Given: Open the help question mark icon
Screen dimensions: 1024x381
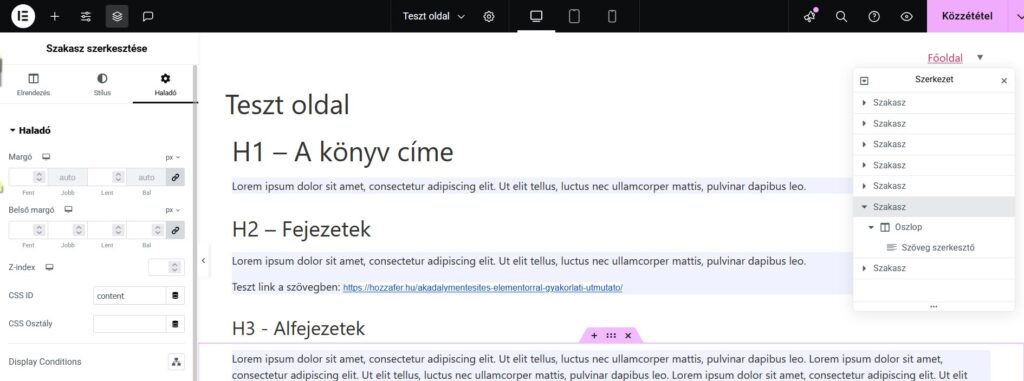Looking at the screenshot, I should (x=874, y=16).
